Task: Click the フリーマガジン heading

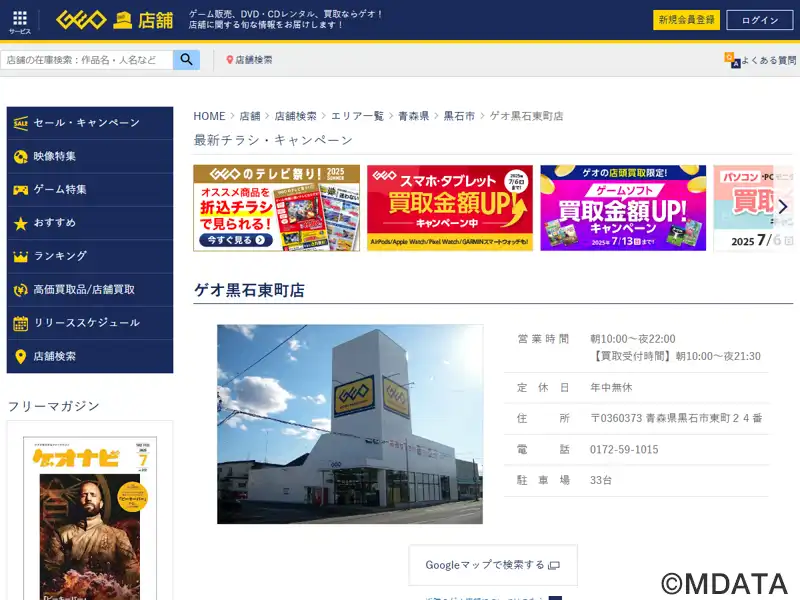Action: pos(54,407)
